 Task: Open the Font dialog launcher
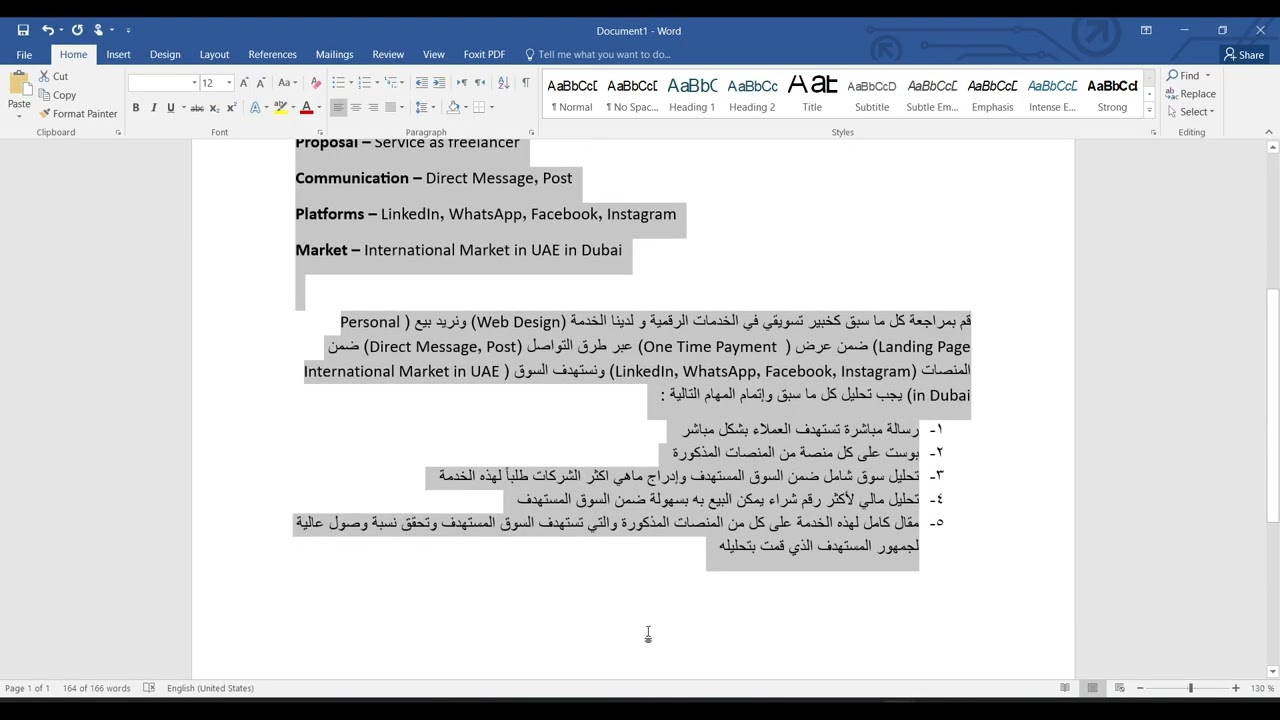(320, 132)
